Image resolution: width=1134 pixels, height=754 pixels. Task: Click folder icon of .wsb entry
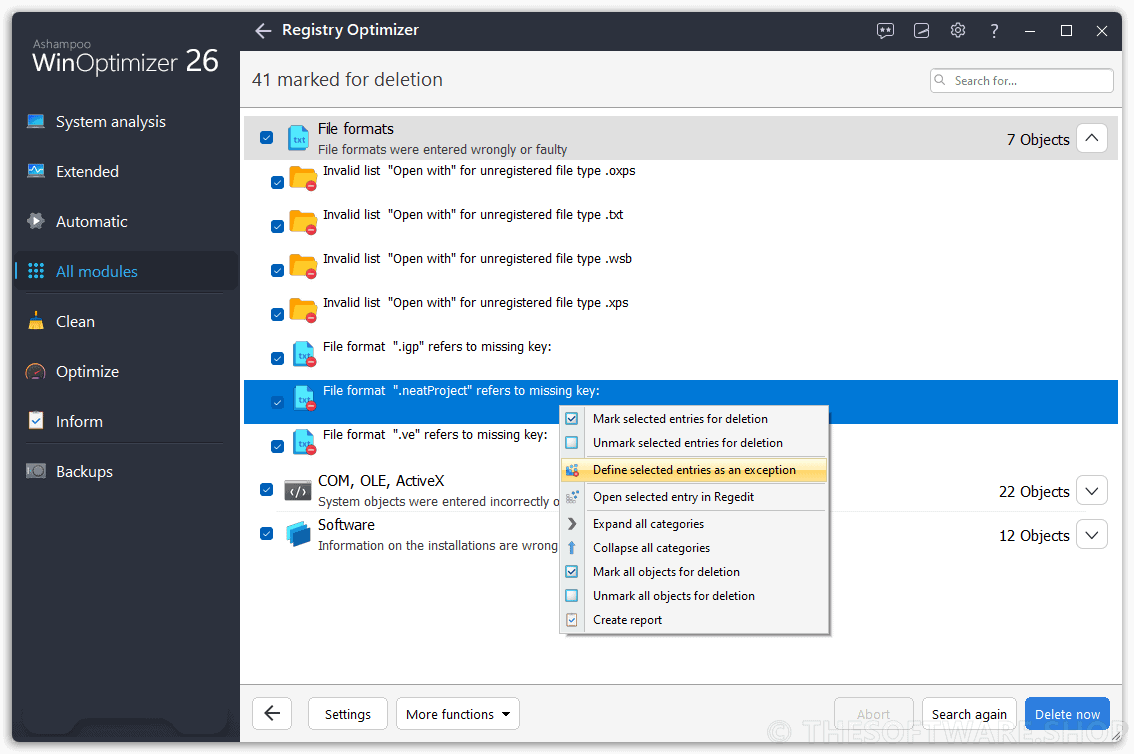[x=303, y=266]
